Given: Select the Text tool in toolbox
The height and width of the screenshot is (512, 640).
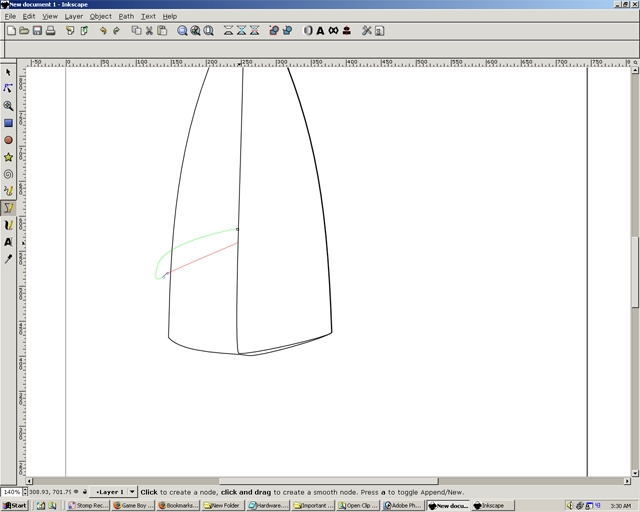Looking at the screenshot, I should 8,242.
